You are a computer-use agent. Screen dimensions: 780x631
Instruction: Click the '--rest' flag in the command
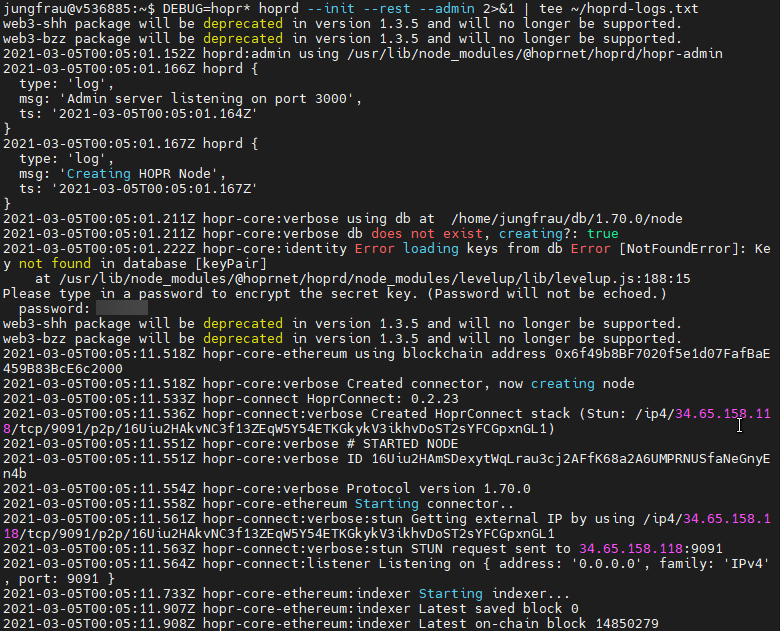pyautogui.click(x=387, y=8)
